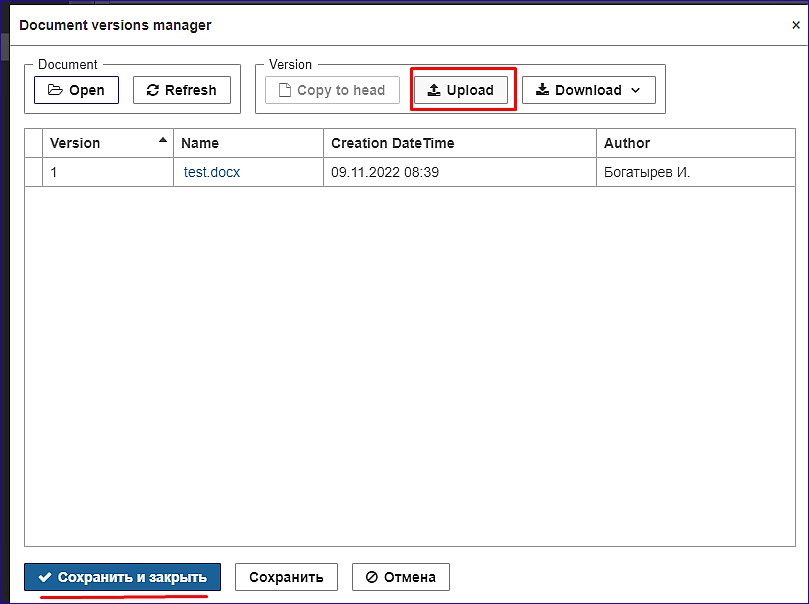
Task: Click the circular arrows Refresh icon
Action: [x=153, y=90]
